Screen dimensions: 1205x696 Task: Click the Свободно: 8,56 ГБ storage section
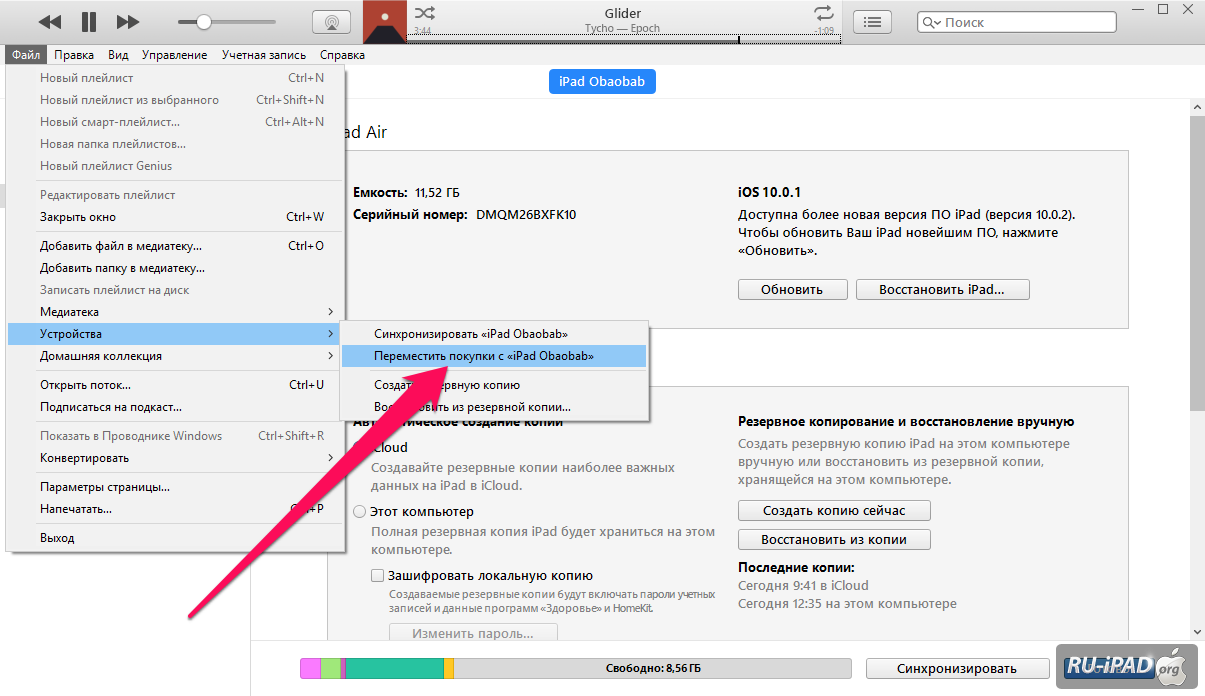point(653,669)
